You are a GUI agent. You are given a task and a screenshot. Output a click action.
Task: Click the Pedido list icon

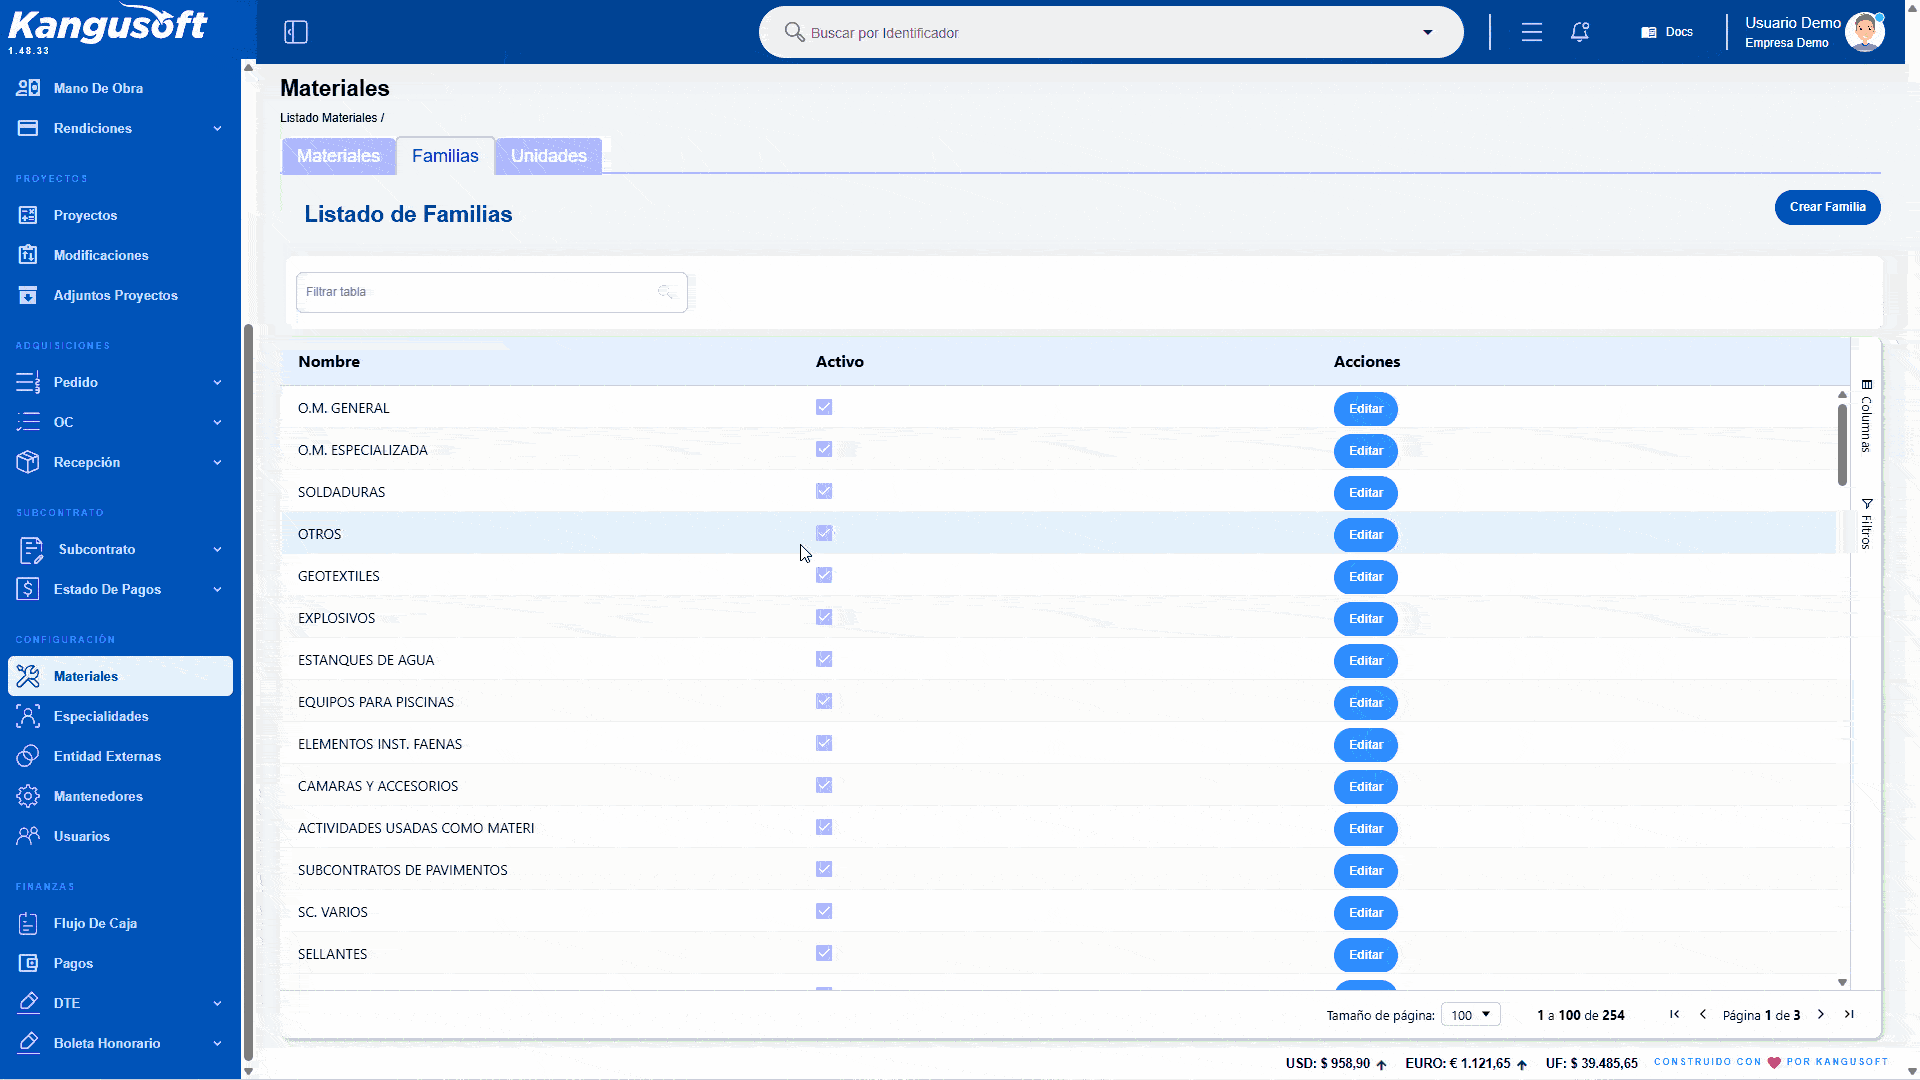28,382
